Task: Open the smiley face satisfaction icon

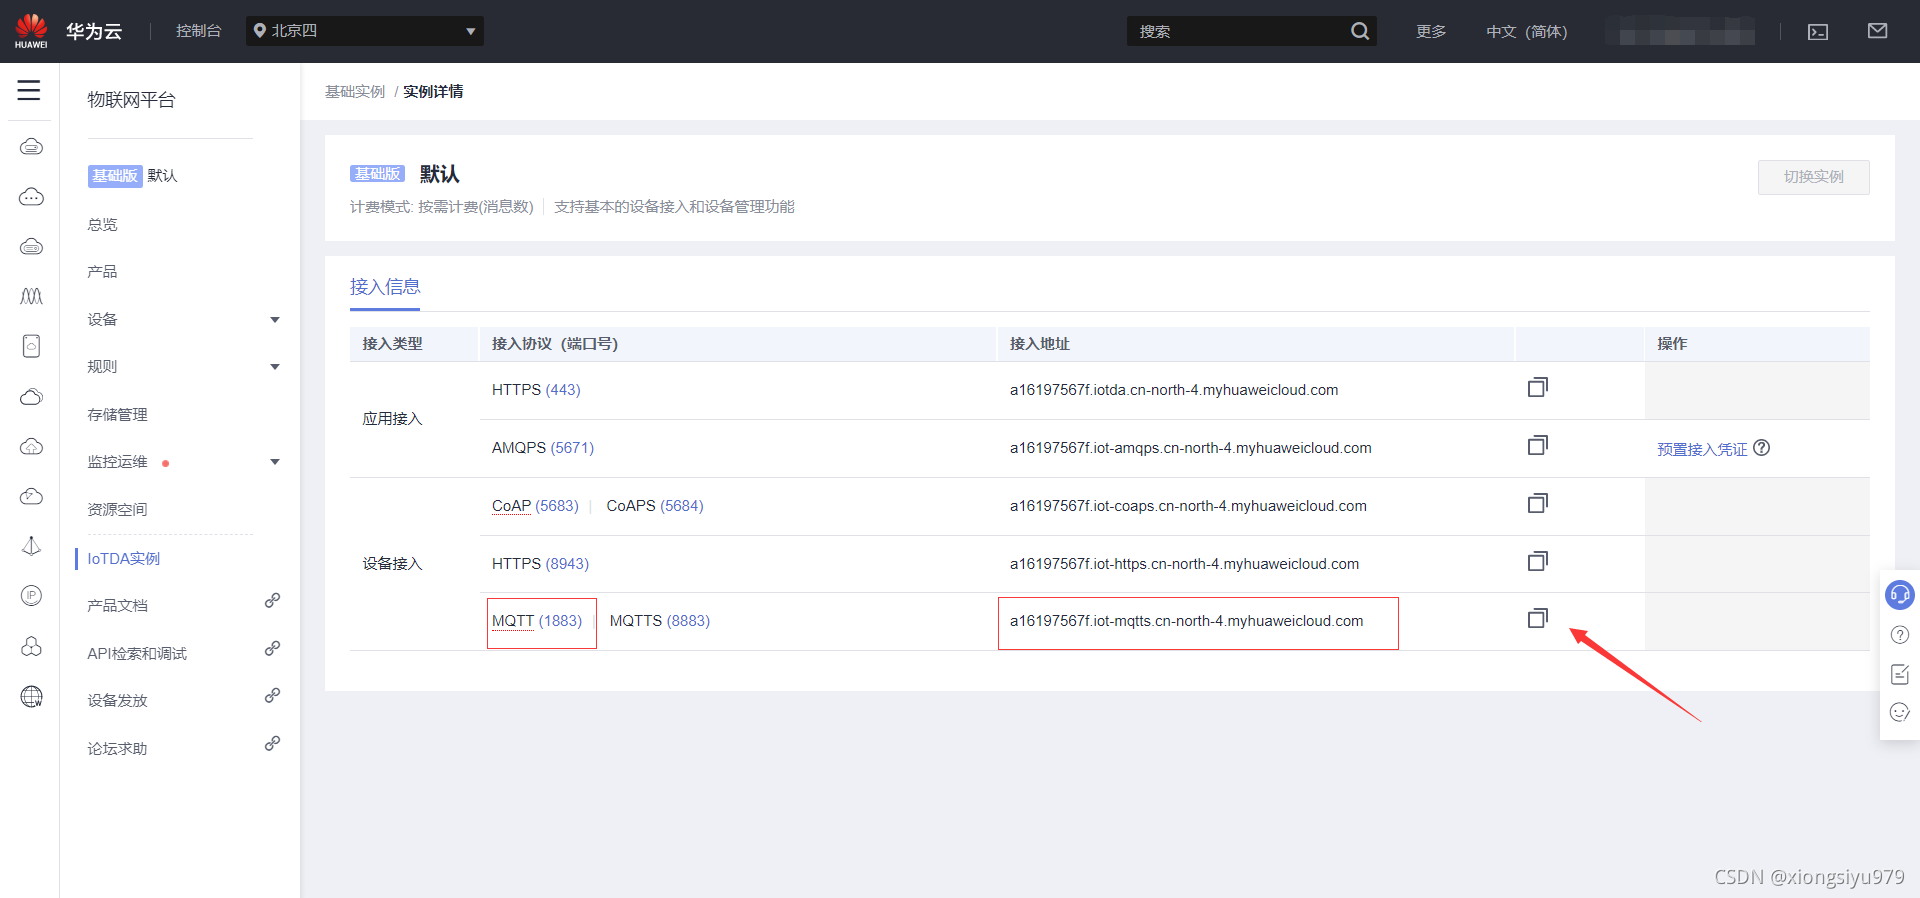Action: pyautogui.click(x=1900, y=712)
